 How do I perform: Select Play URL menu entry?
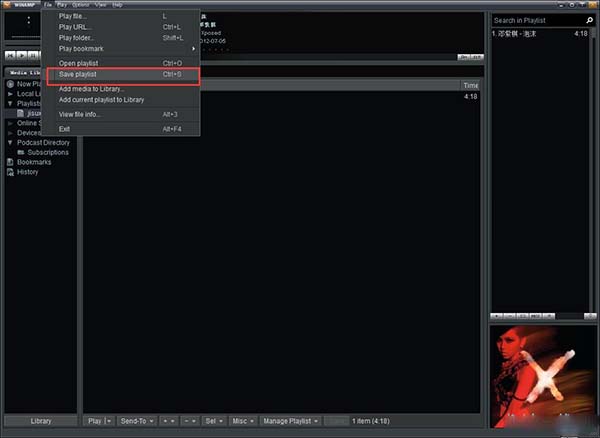(74, 27)
